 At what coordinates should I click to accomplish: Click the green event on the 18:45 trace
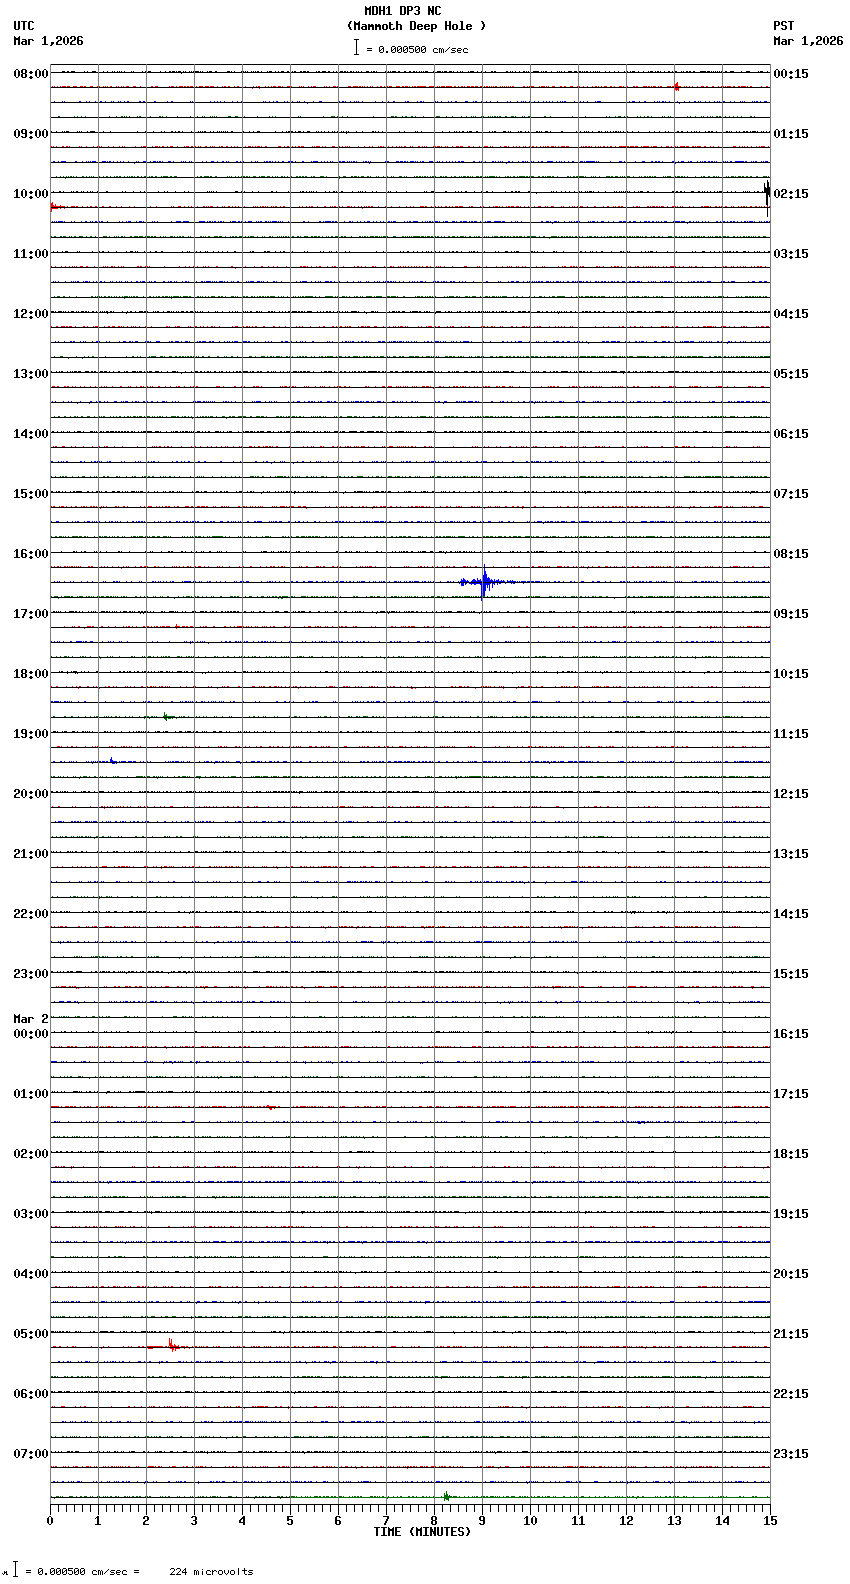(168, 717)
